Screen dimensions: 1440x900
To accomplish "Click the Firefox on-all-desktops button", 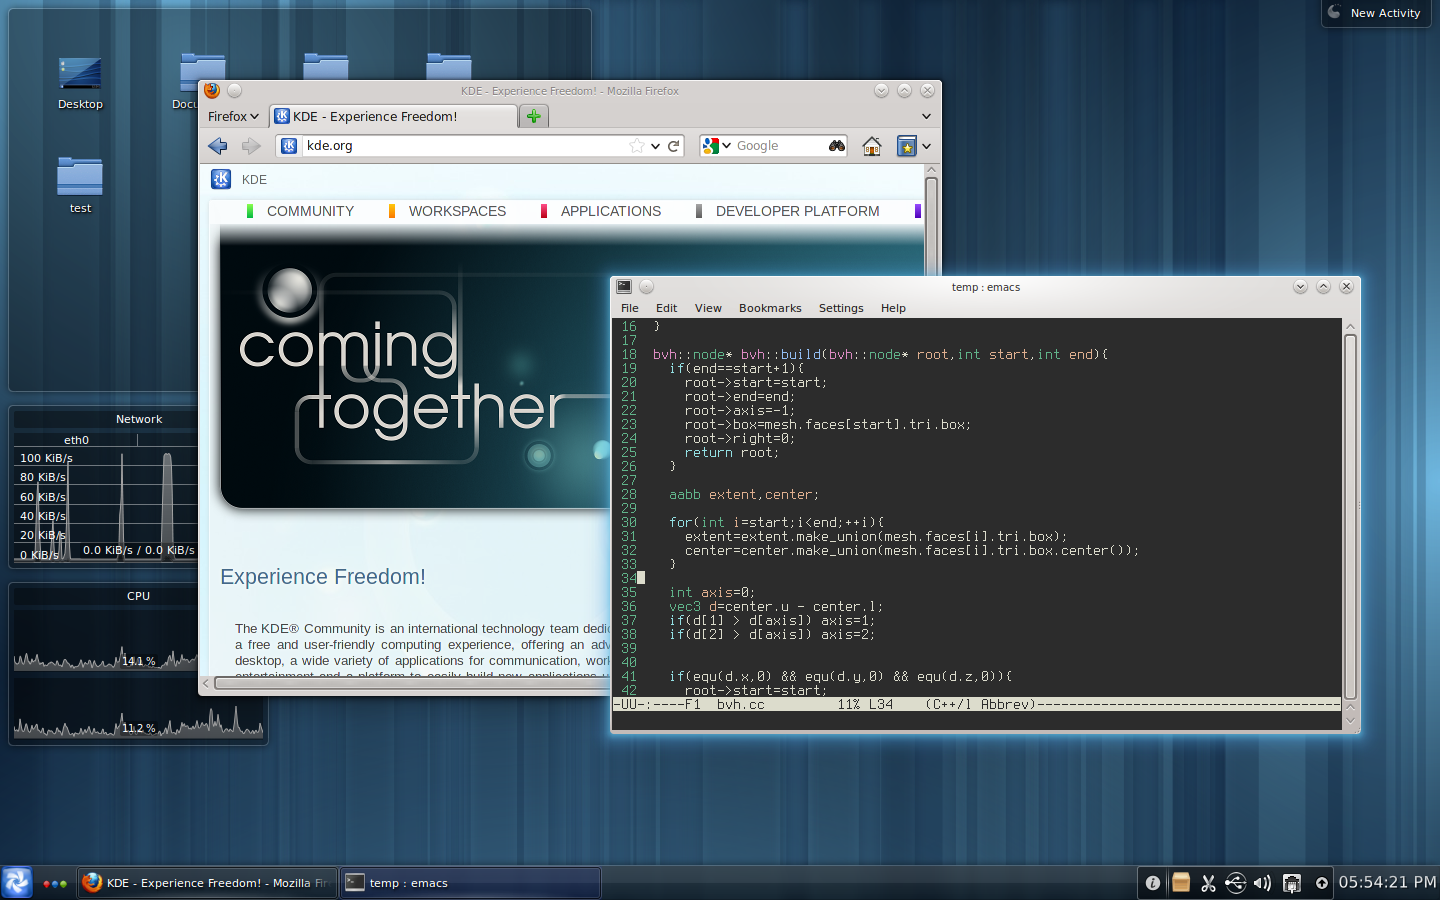I will click(x=234, y=90).
